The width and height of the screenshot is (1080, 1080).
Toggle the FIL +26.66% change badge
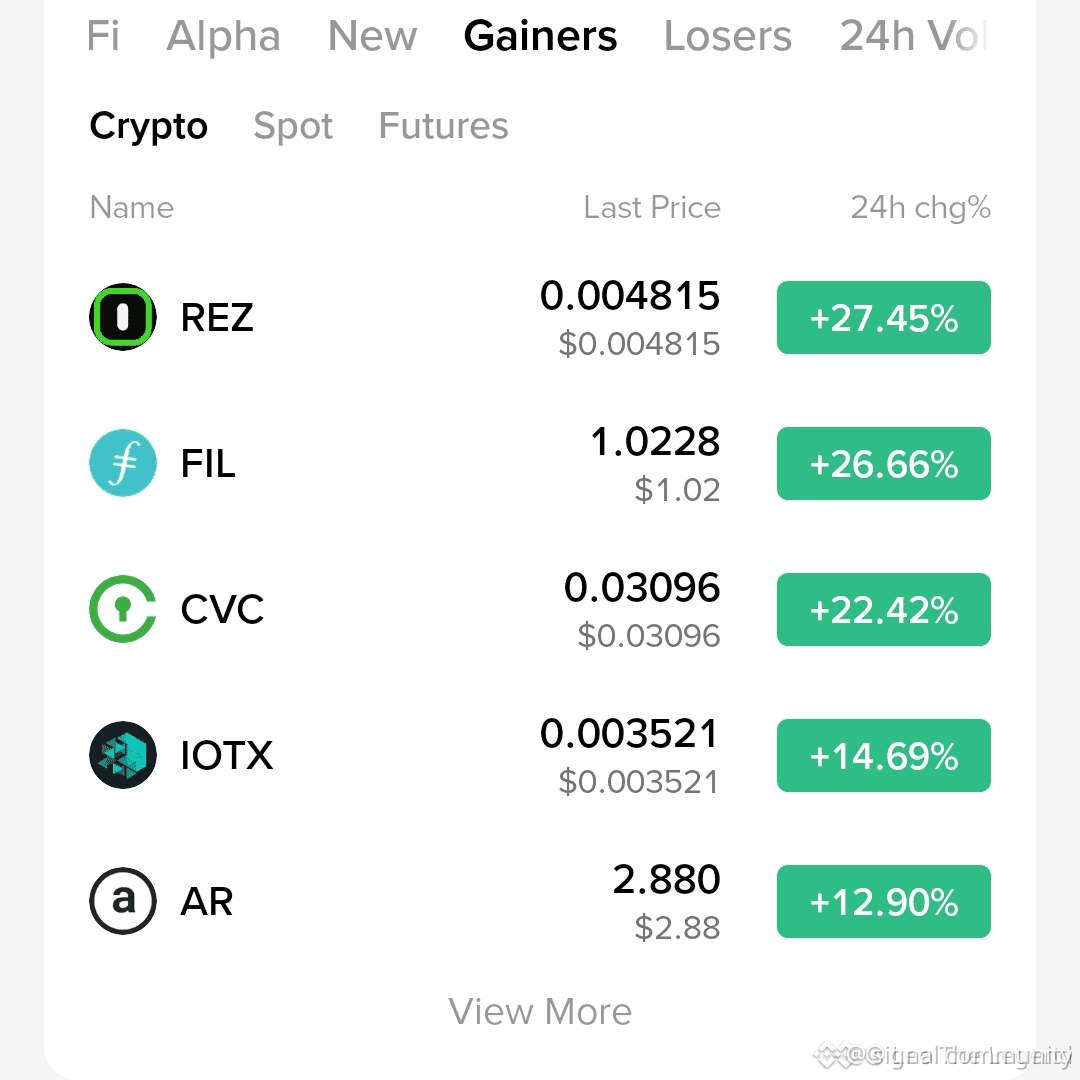884,464
